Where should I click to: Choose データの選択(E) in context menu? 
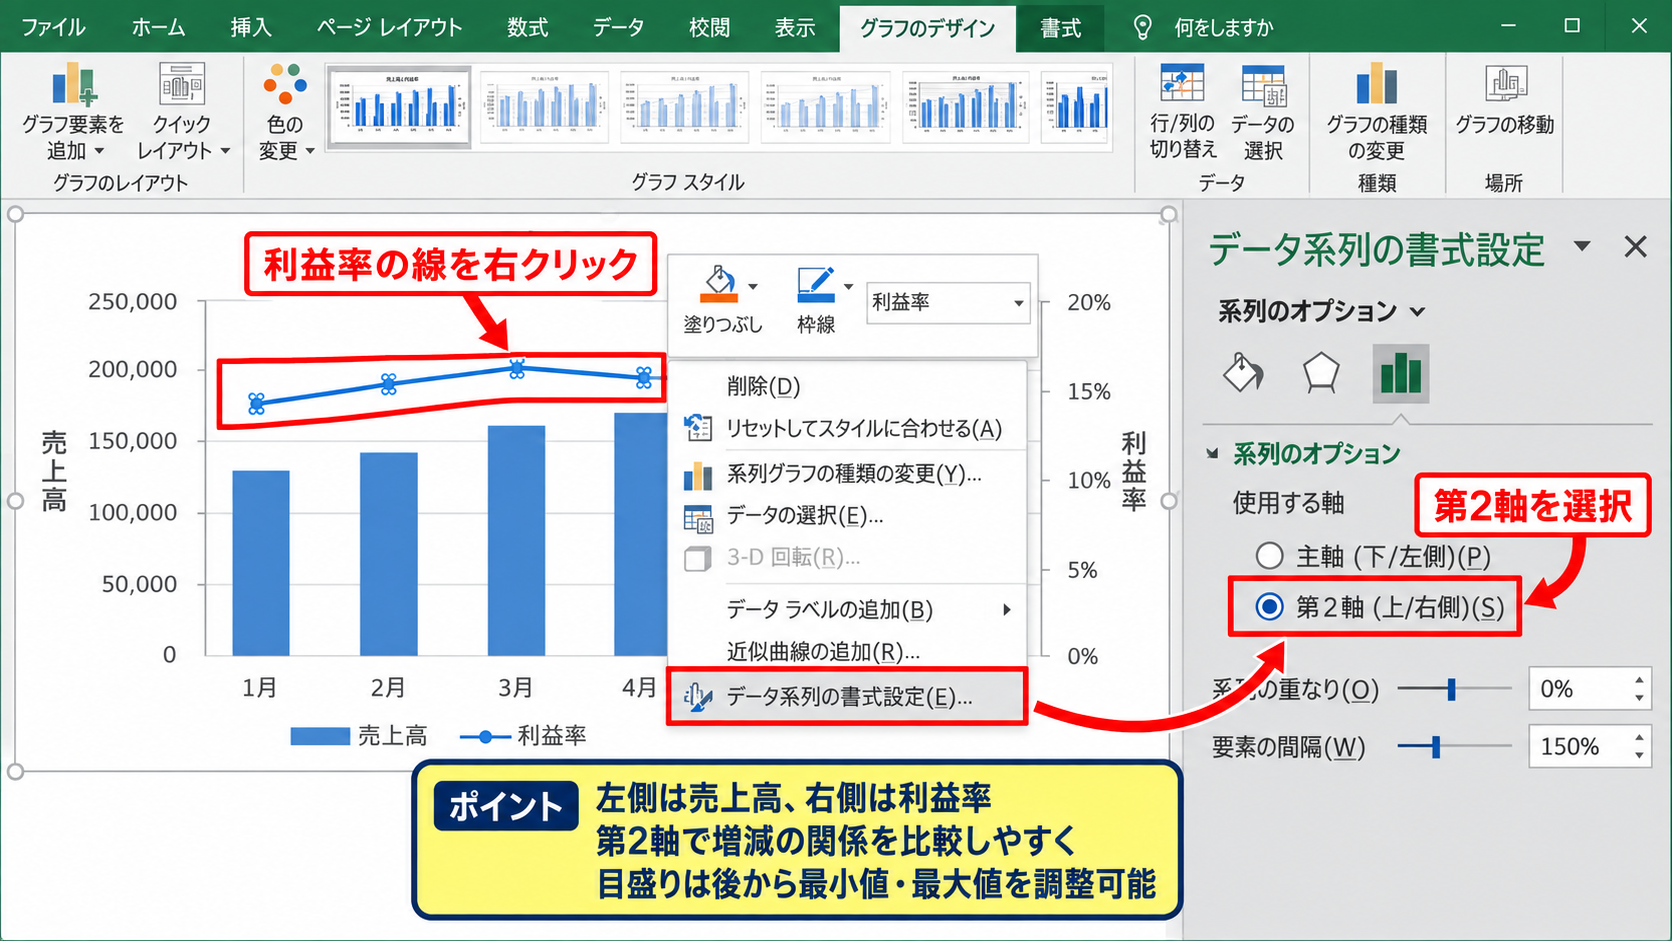(848, 515)
